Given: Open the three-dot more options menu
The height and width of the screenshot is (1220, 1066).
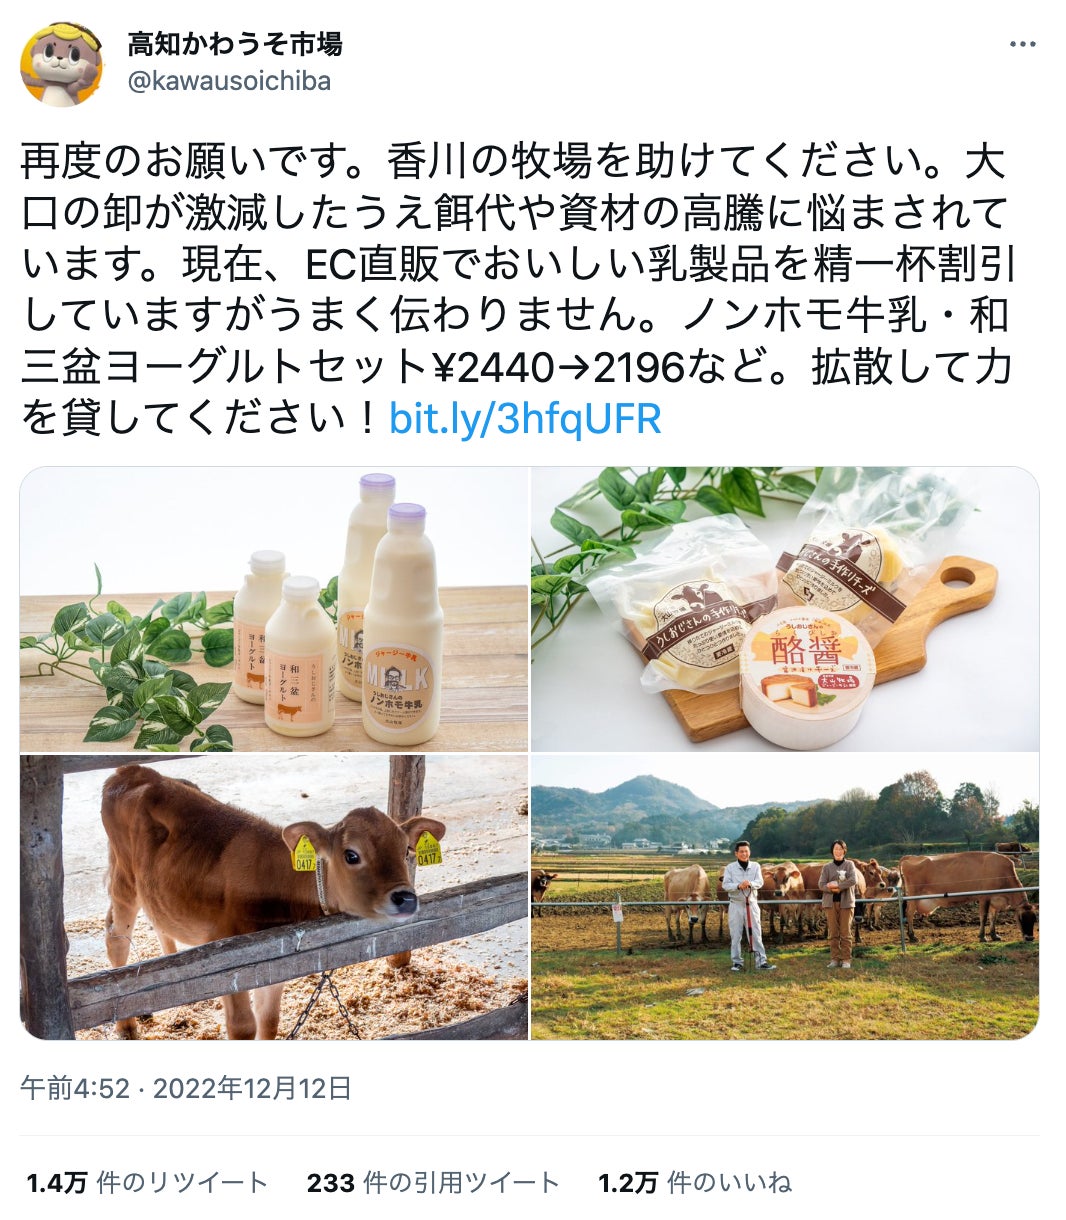Looking at the screenshot, I should [1022, 44].
